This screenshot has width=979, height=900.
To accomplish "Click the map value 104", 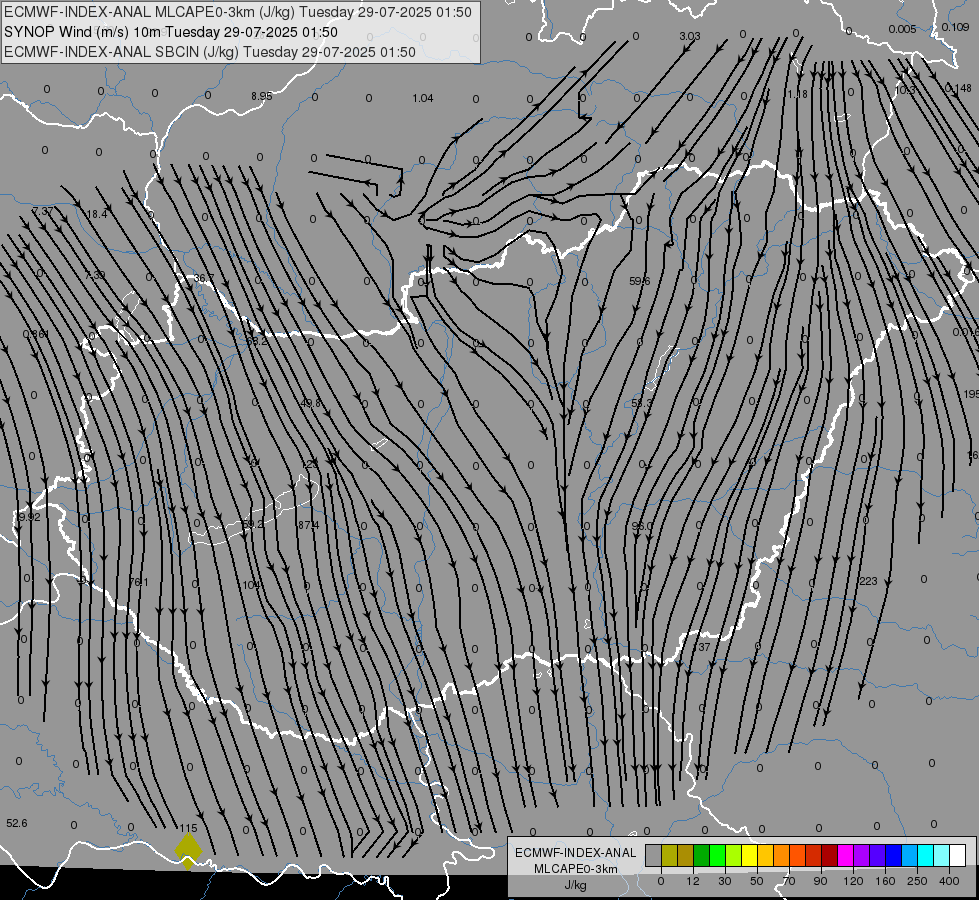I will [252, 585].
